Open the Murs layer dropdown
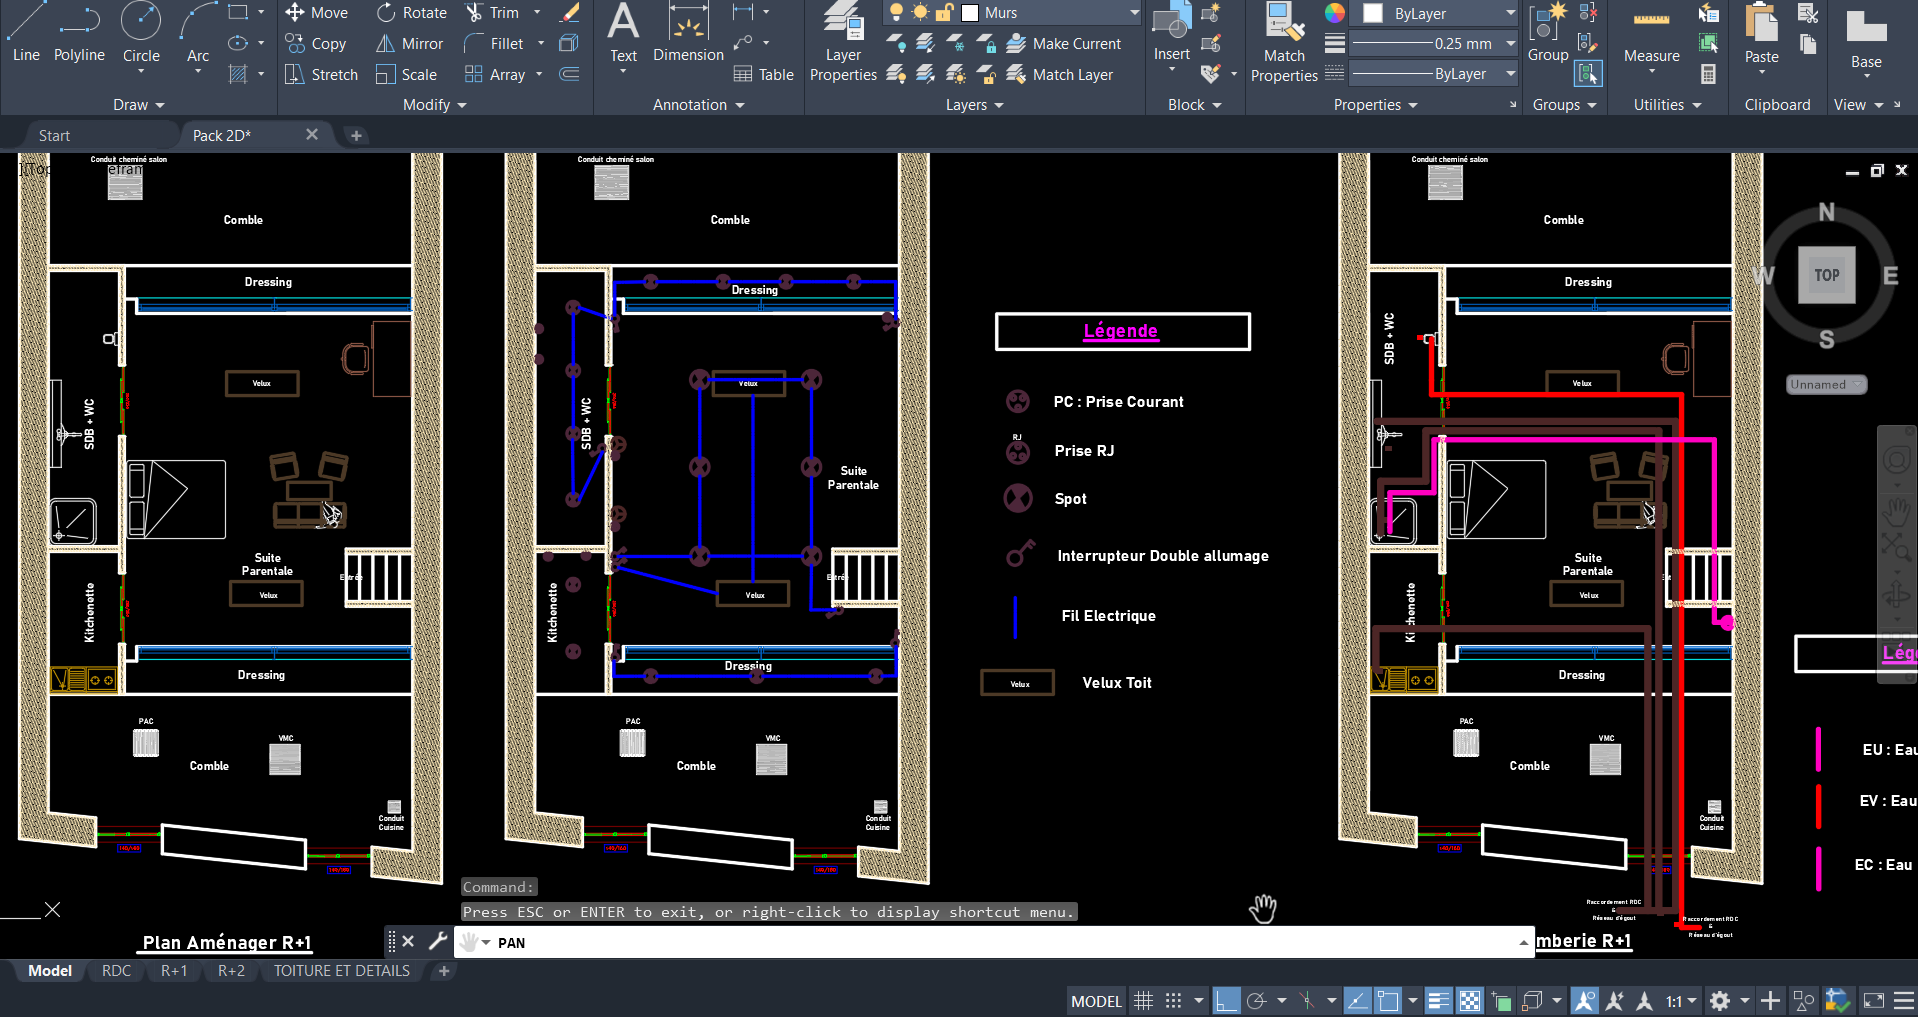Viewport: 1918px width, 1017px height. tap(1134, 13)
